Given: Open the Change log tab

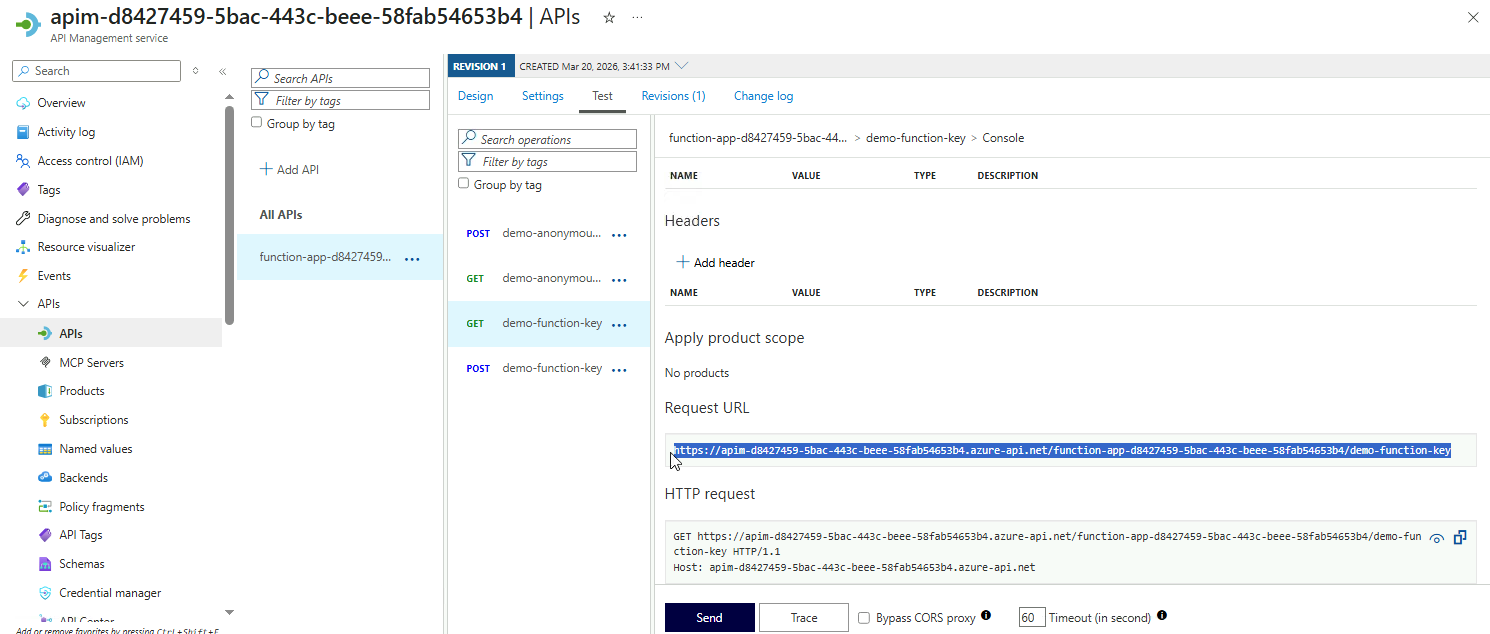Looking at the screenshot, I should point(763,96).
